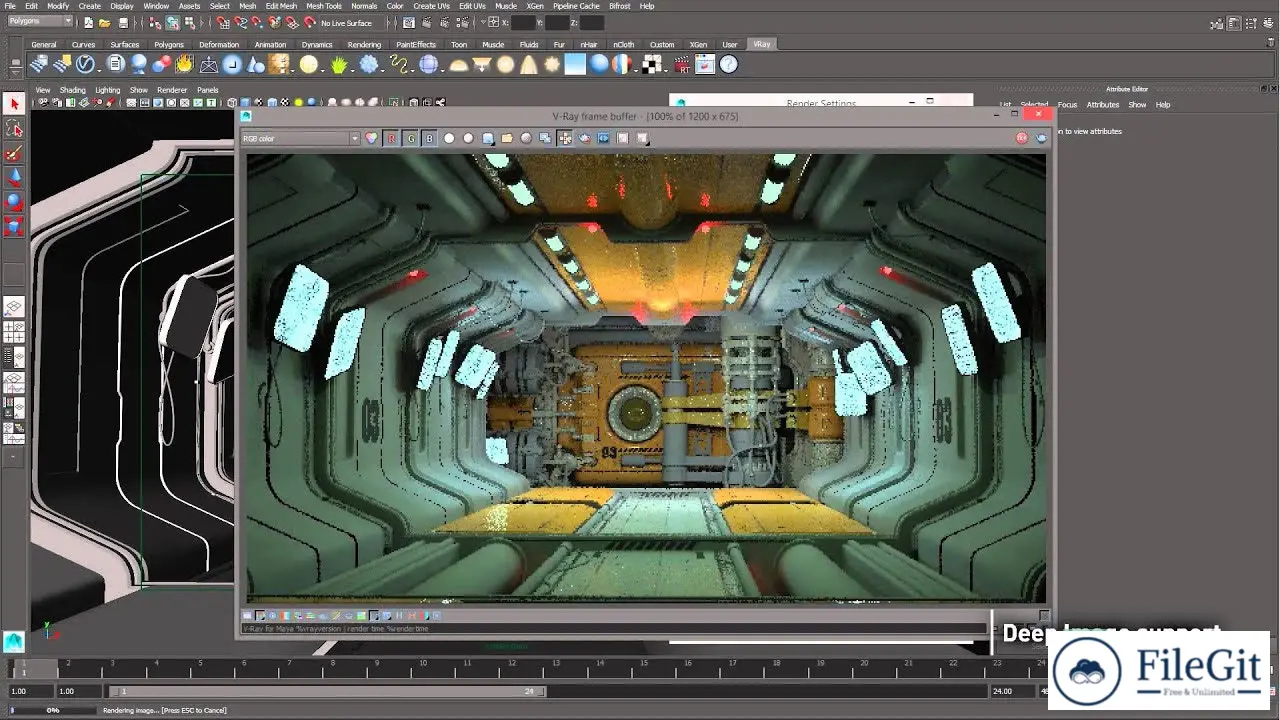Activate the Rotate tool (blue sphere)
The image size is (1280, 720).
tap(14, 202)
